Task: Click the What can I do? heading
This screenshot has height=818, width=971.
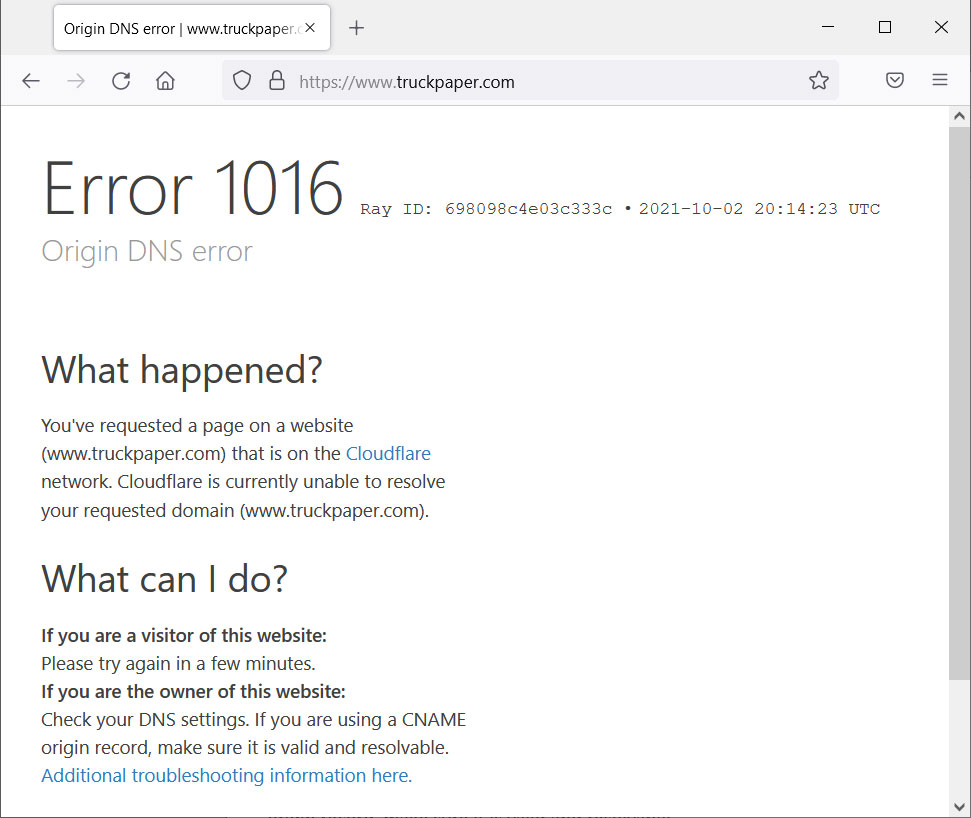Action: (x=165, y=578)
